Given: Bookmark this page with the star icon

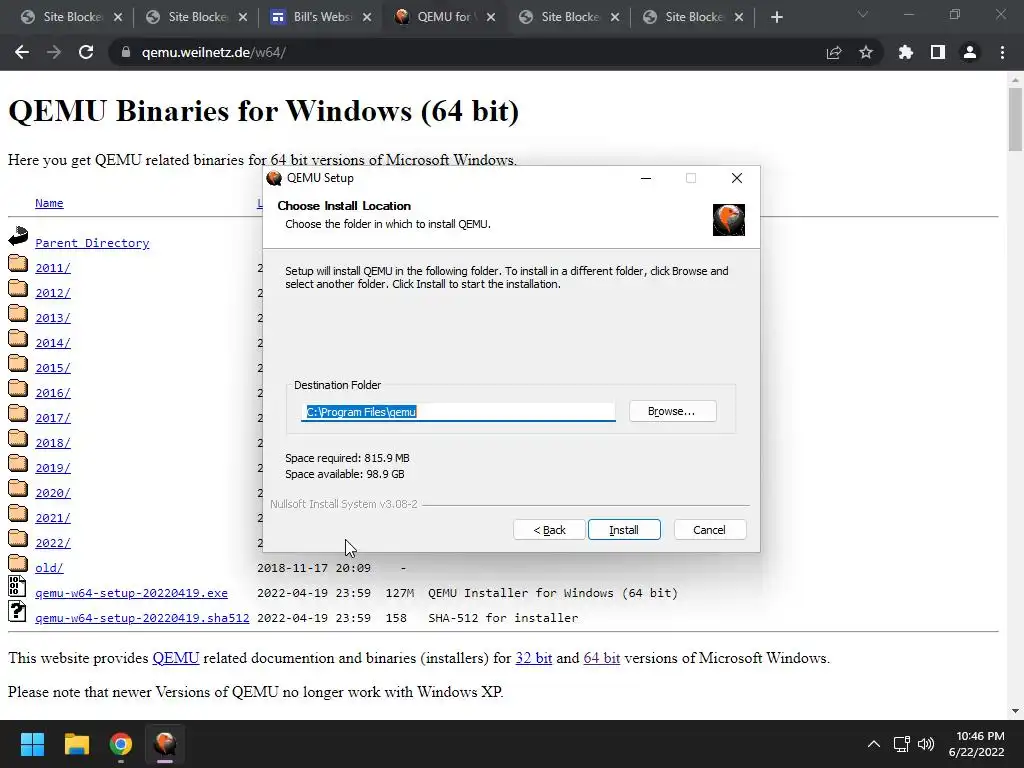Looking at the screenshot, I should coord(866,52).
